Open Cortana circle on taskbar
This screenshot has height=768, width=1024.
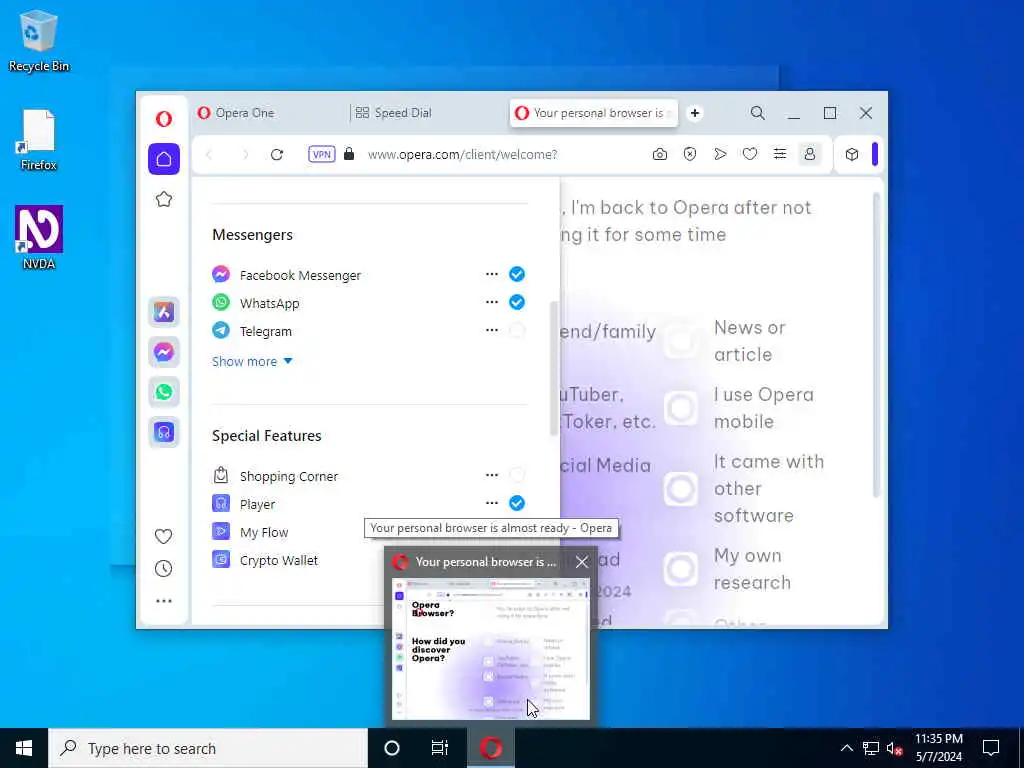(x=392, y=748)
